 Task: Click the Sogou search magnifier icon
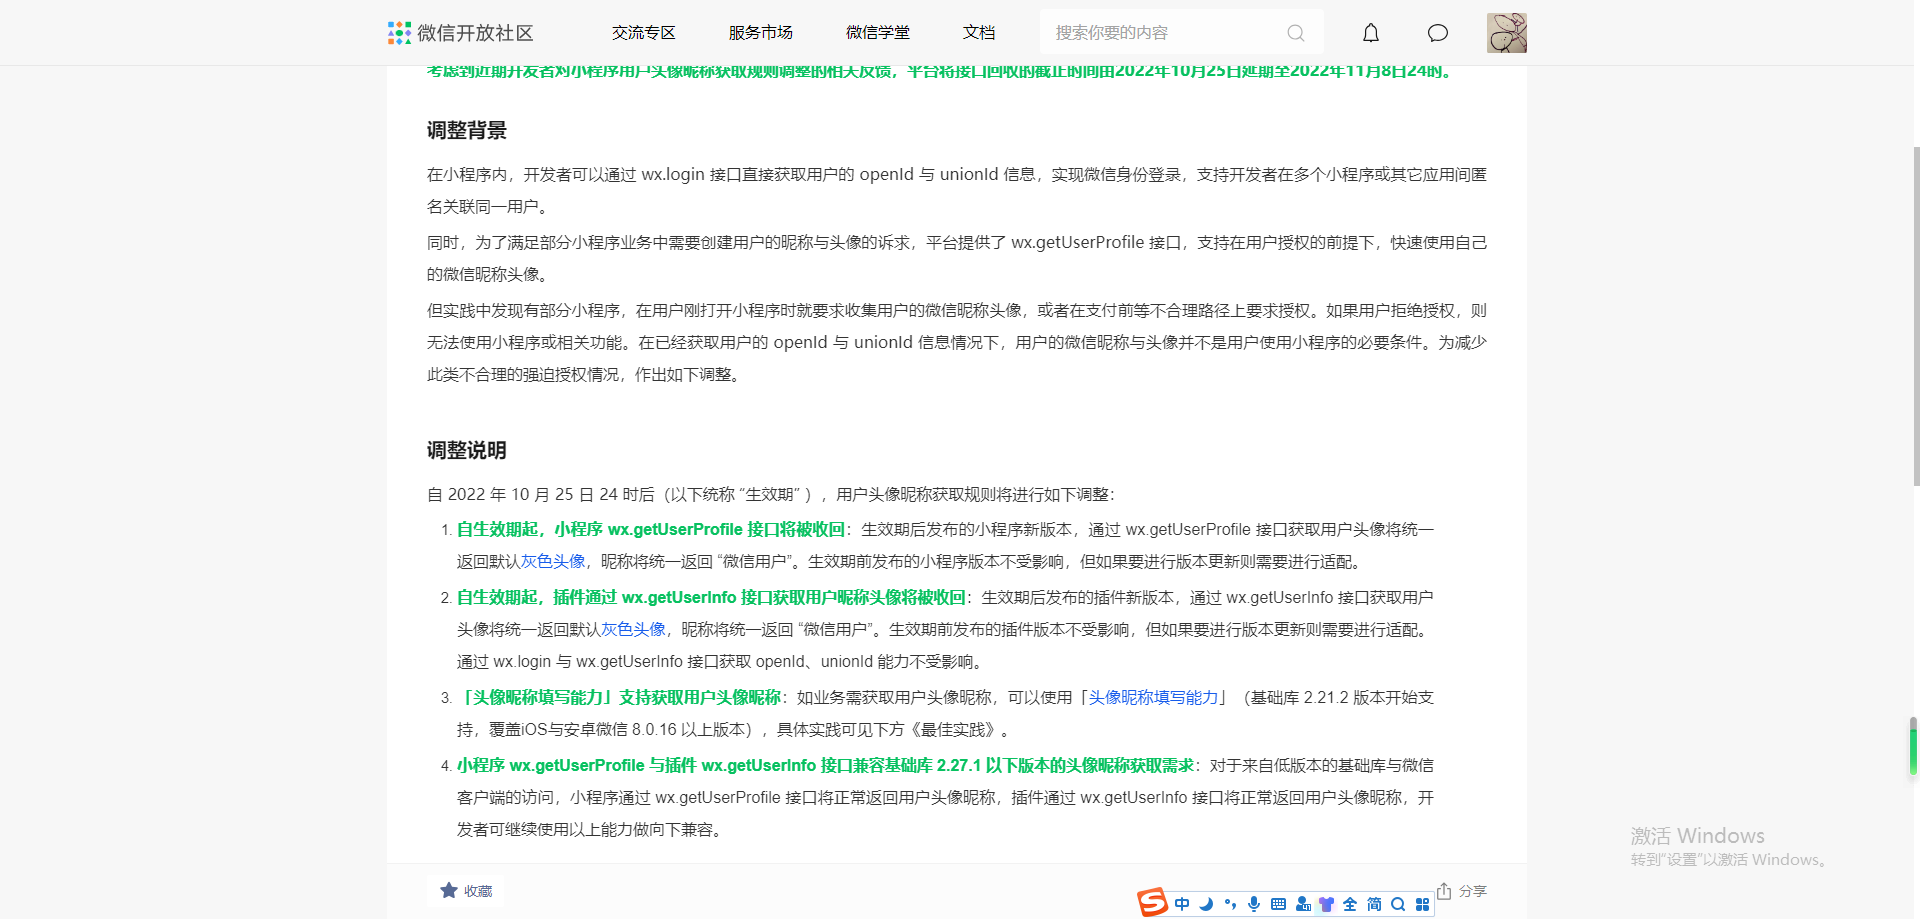tap(1398, 904)
